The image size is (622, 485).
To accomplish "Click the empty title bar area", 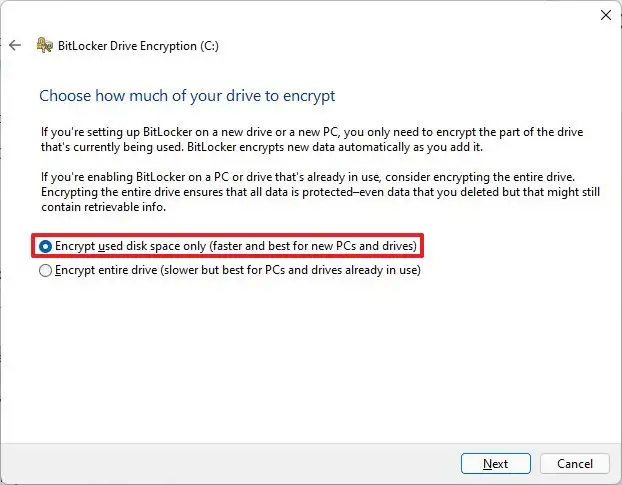I will pyautogui.click(x=300, y=15).
